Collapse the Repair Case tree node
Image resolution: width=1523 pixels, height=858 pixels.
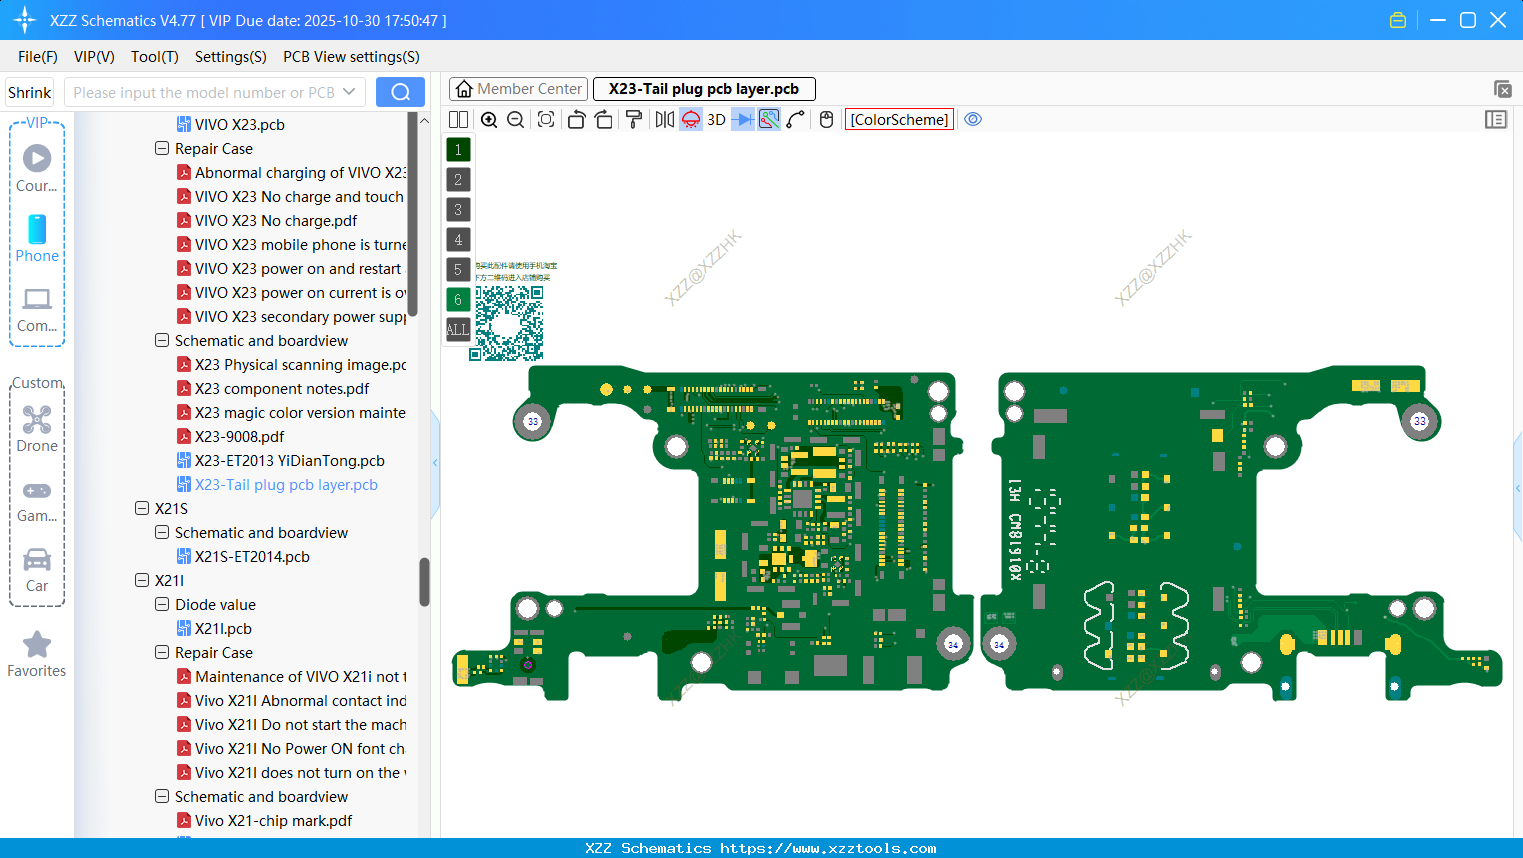click(161, 148)
